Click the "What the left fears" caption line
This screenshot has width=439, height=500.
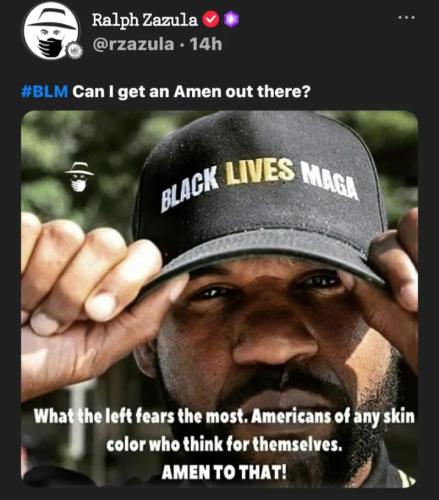coord(224,417)
